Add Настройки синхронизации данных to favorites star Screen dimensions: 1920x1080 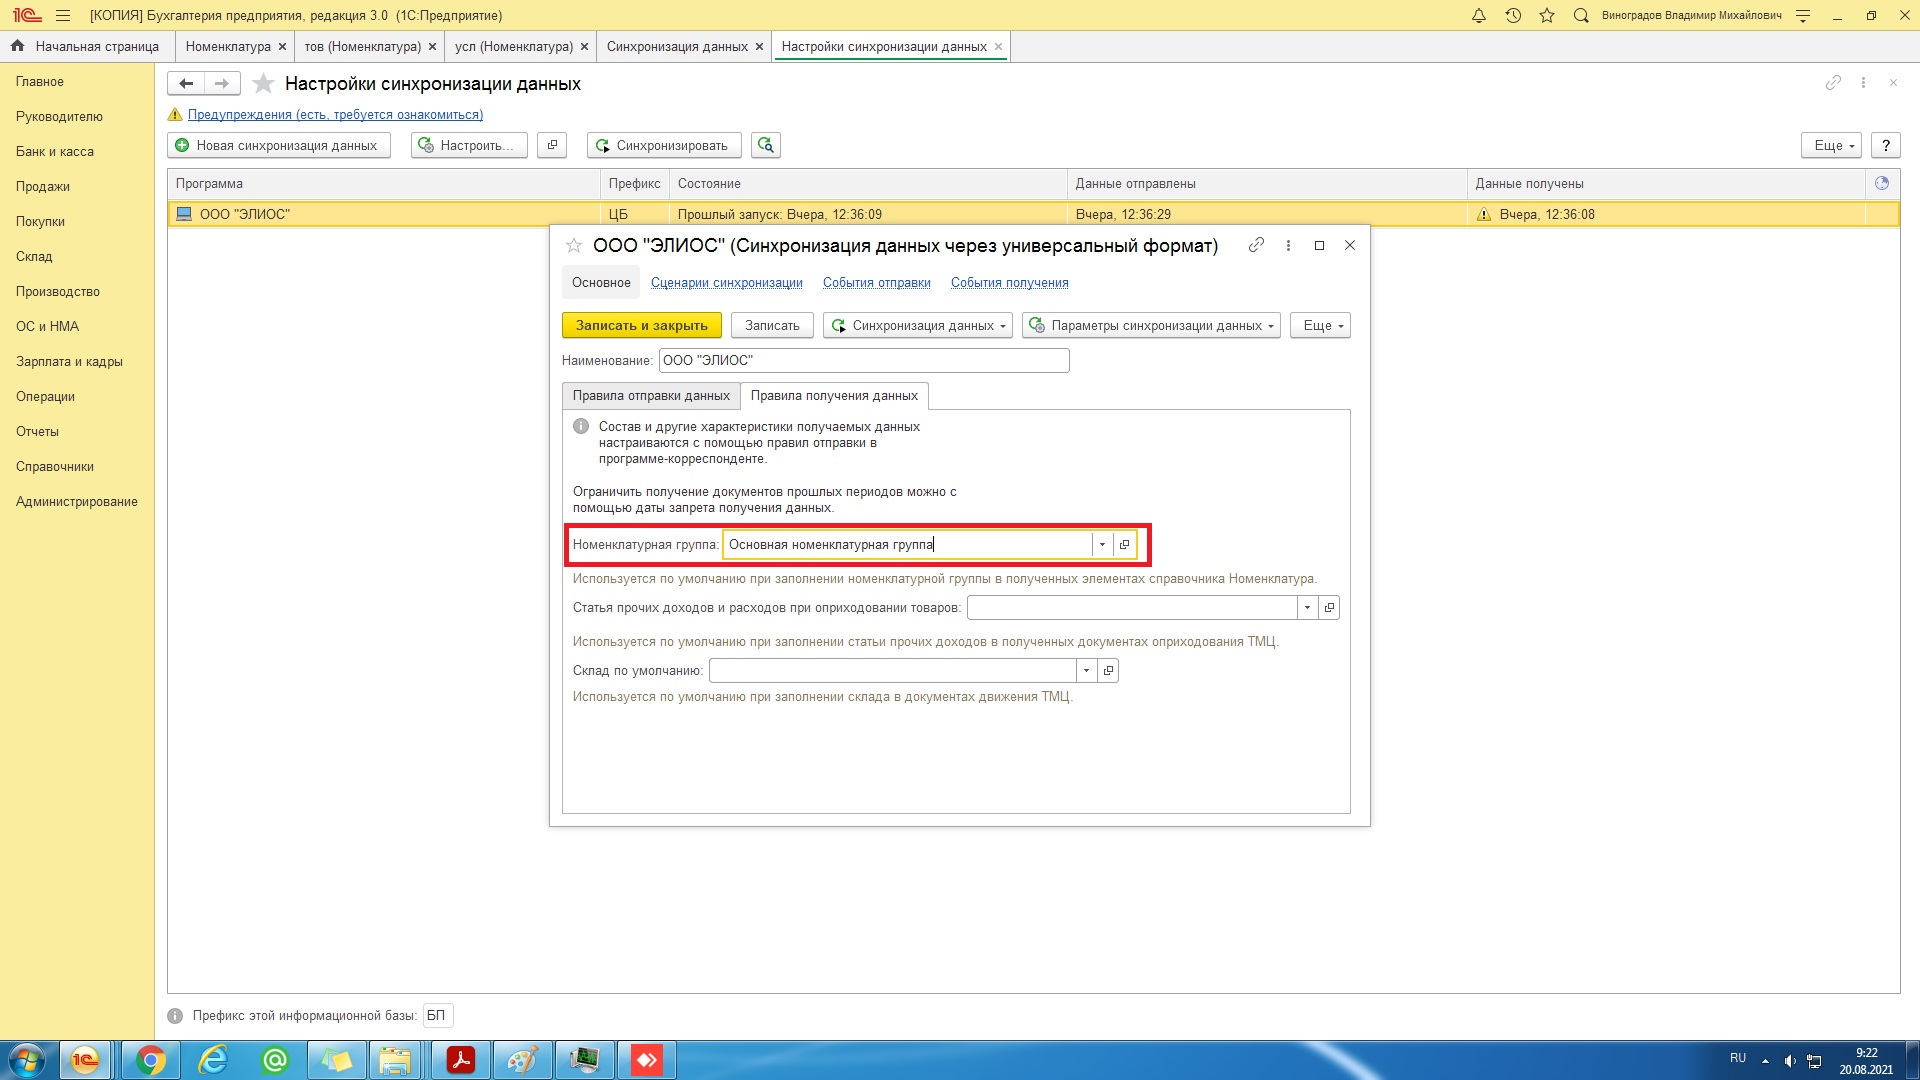click(263, 83)
